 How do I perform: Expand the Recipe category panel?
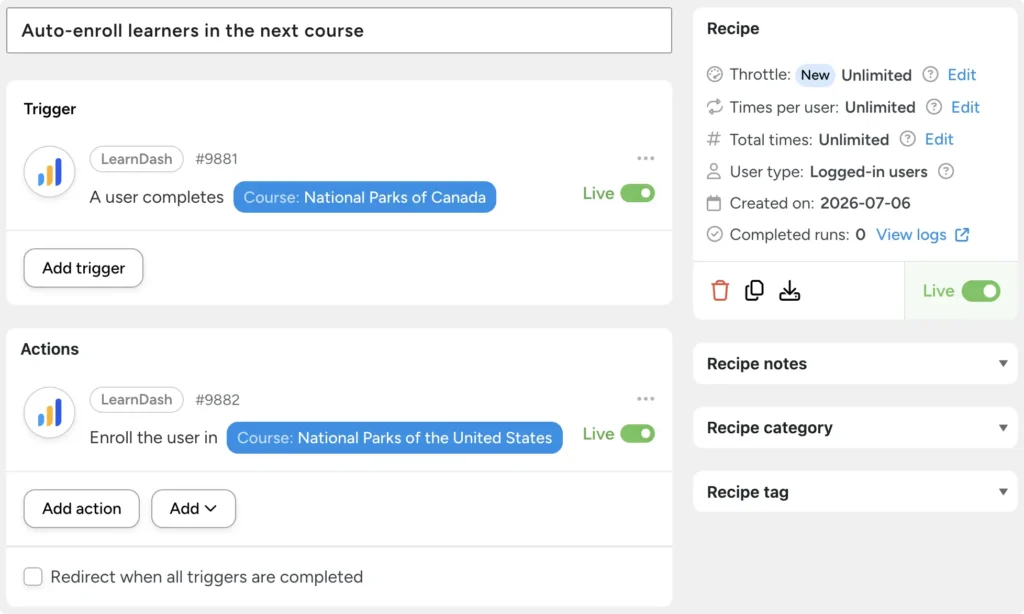pyautogui.click(x=855, y=428)
